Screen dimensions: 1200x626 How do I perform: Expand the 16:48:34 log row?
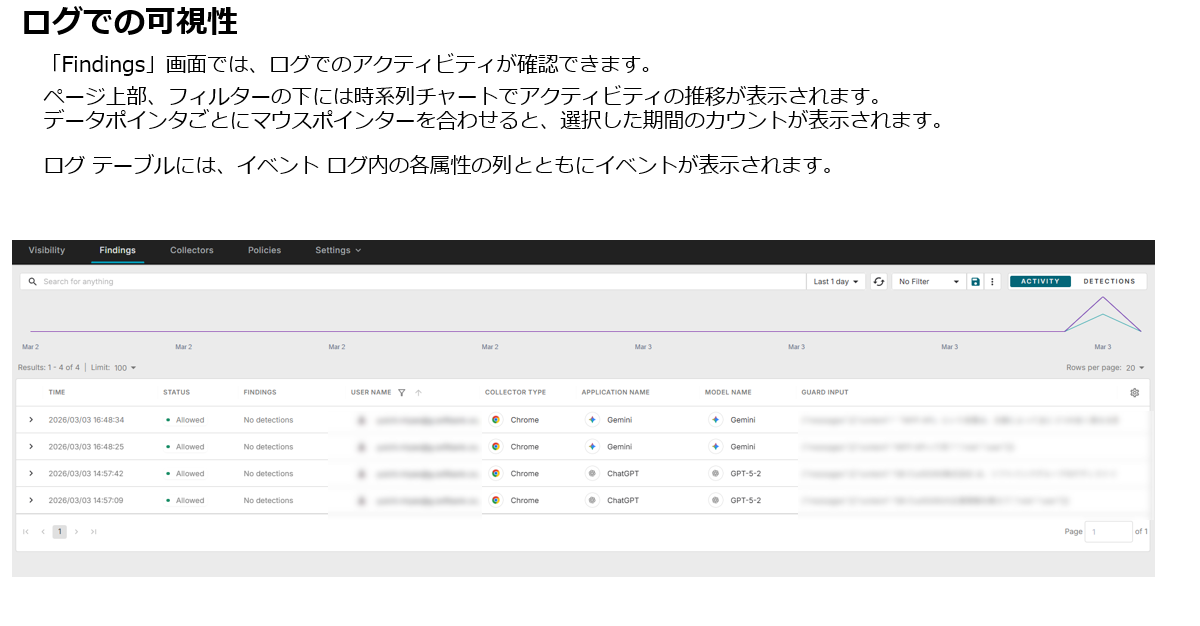31,420
